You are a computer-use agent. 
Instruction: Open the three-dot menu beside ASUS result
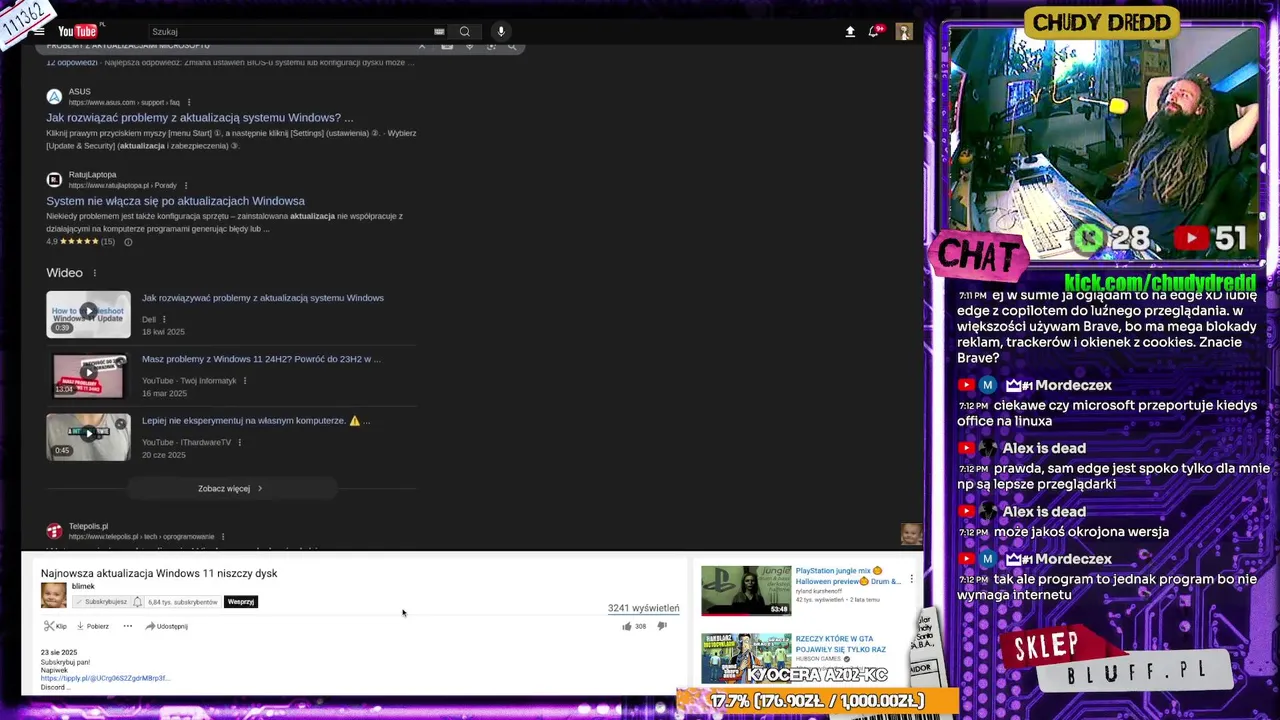(188, 102)
